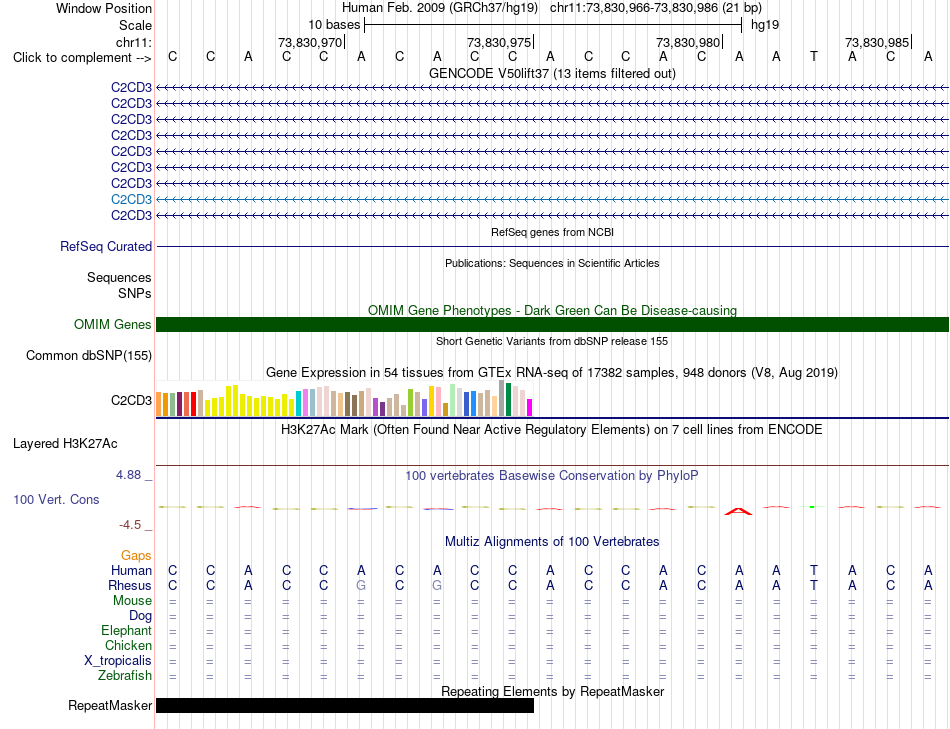Viewport: 950px width, 729px height.
Task: Select the Dog species row label
Action: [x=141, y=616]
